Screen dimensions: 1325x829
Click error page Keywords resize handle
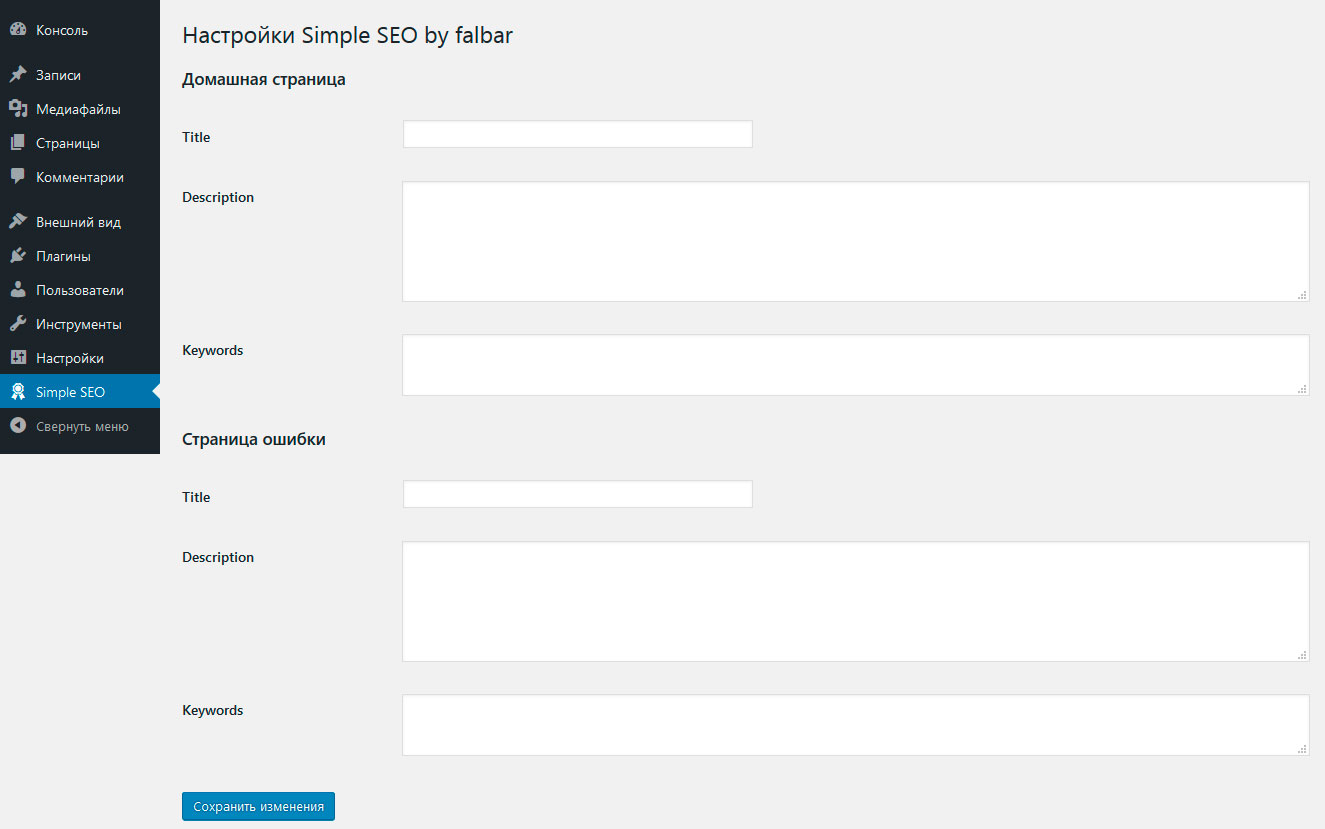coord(1302,749)
